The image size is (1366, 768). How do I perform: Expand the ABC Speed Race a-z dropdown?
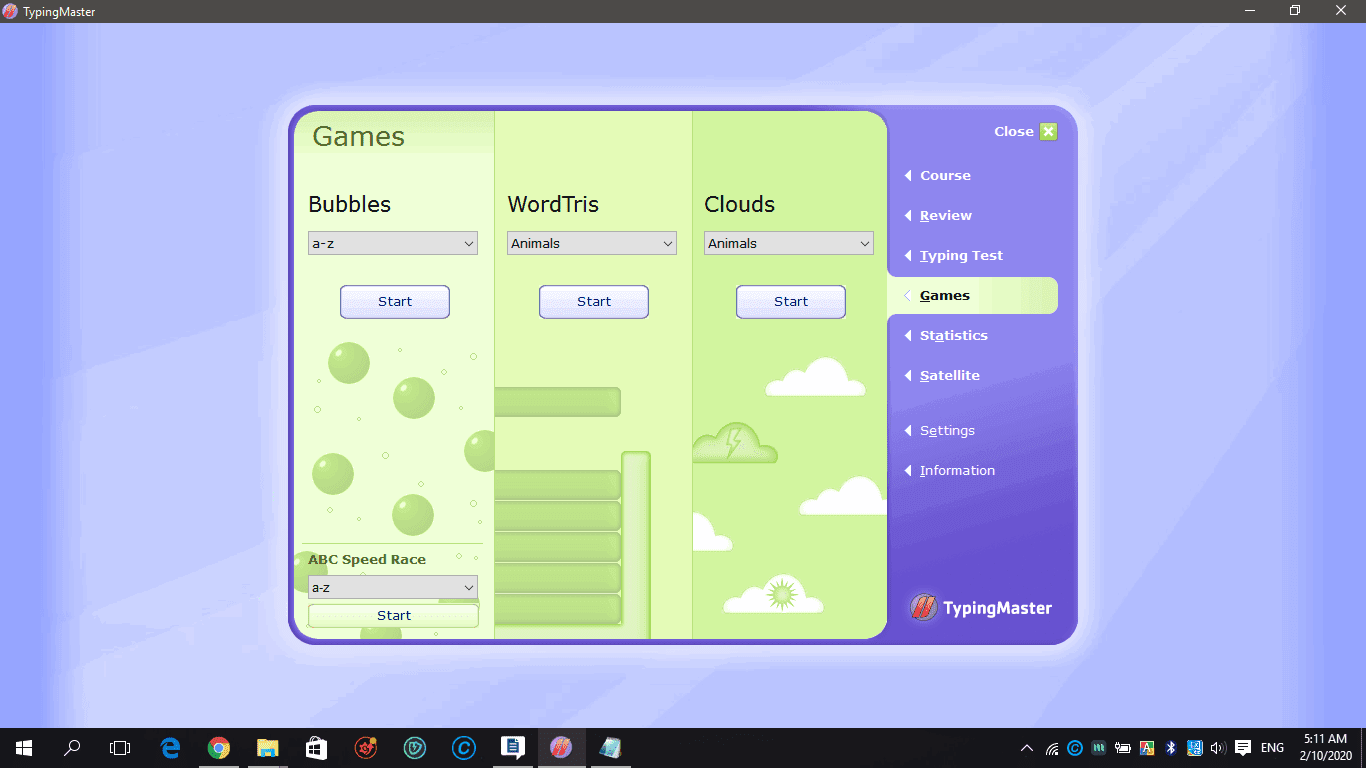[x=393, y=587]
